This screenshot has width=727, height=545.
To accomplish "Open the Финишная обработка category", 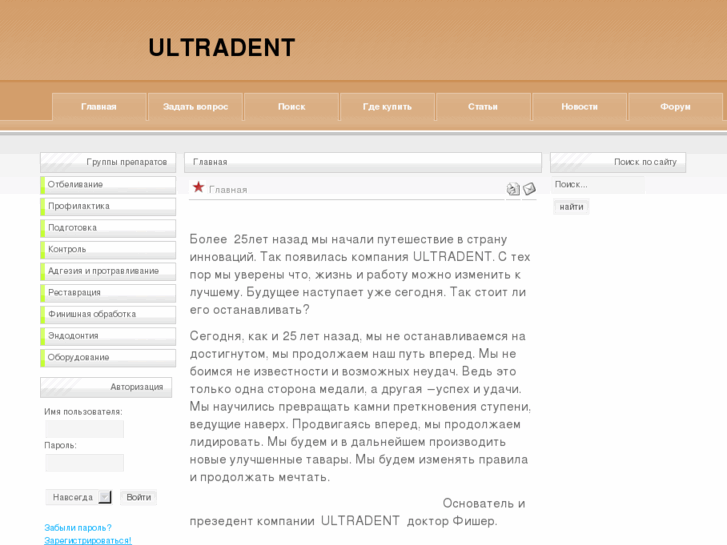I will pos(108,314).
